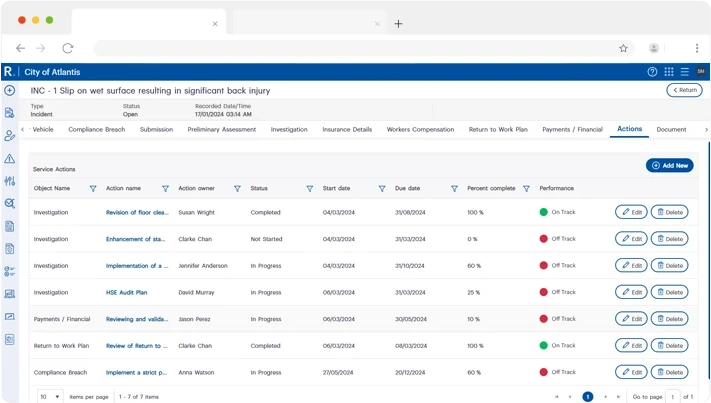Click the Add New button

coord(669,165)
